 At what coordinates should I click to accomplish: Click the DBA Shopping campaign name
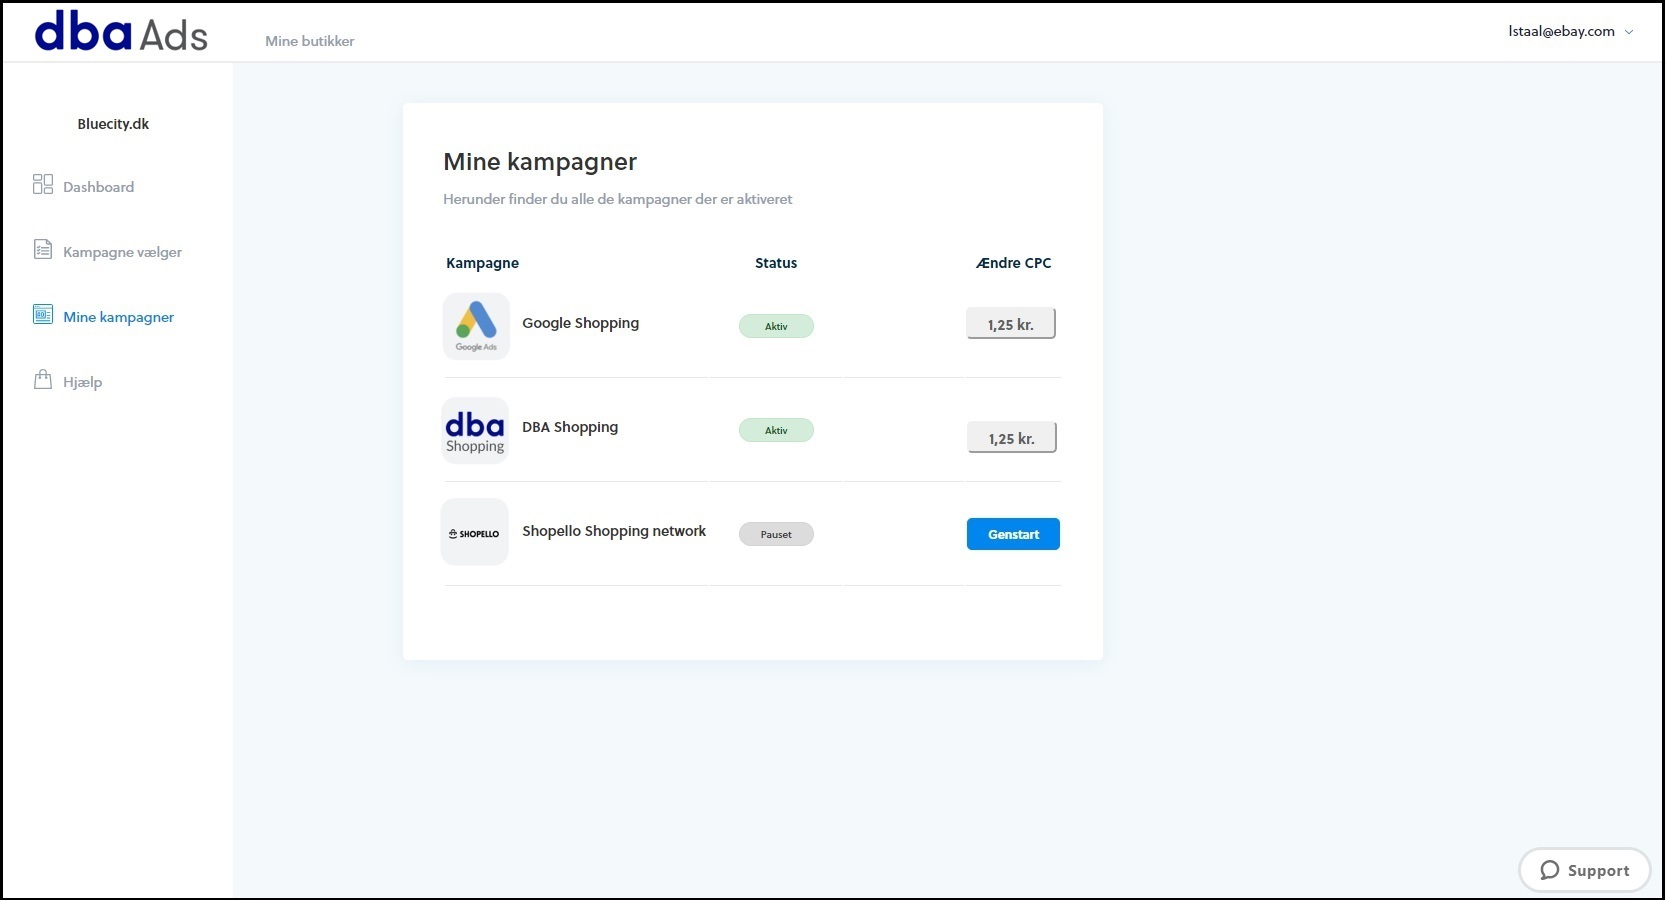tap(570, 427)
